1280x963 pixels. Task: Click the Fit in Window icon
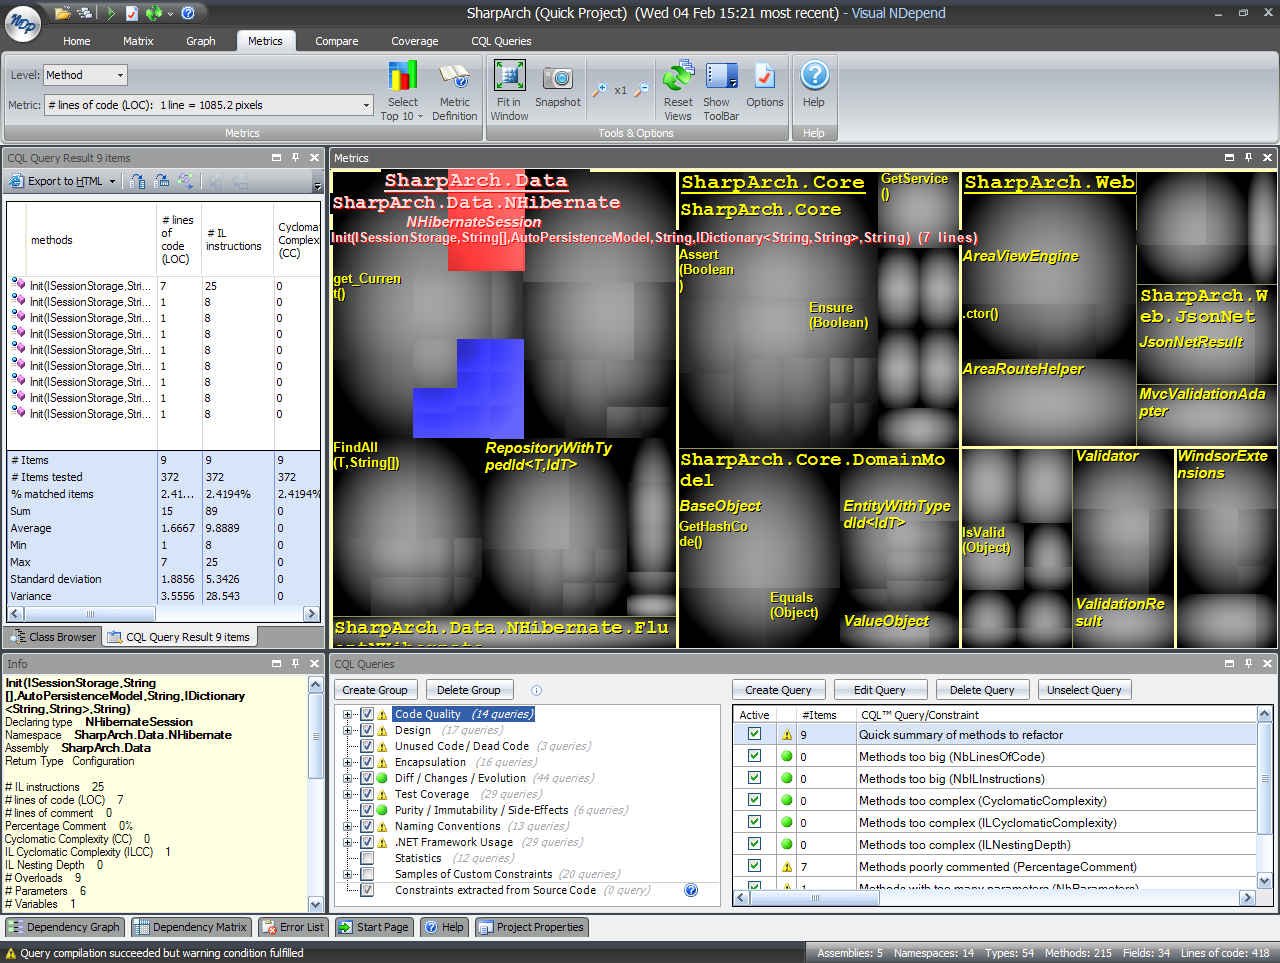[509, 77]
